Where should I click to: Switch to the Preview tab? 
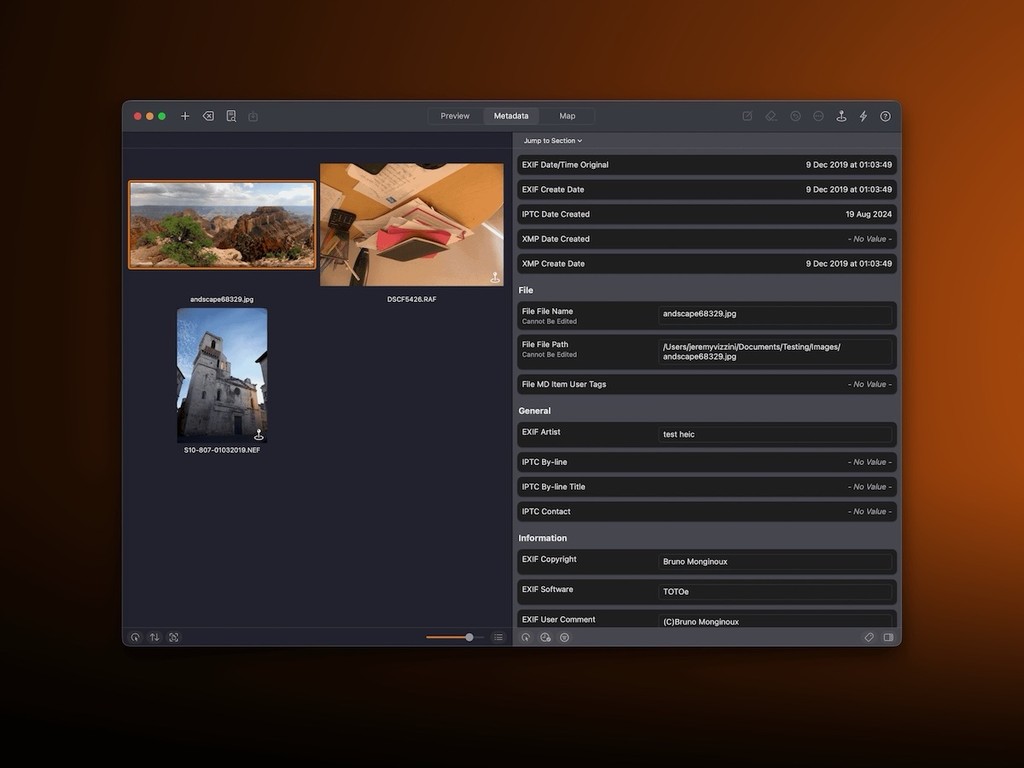coord(455,116)
